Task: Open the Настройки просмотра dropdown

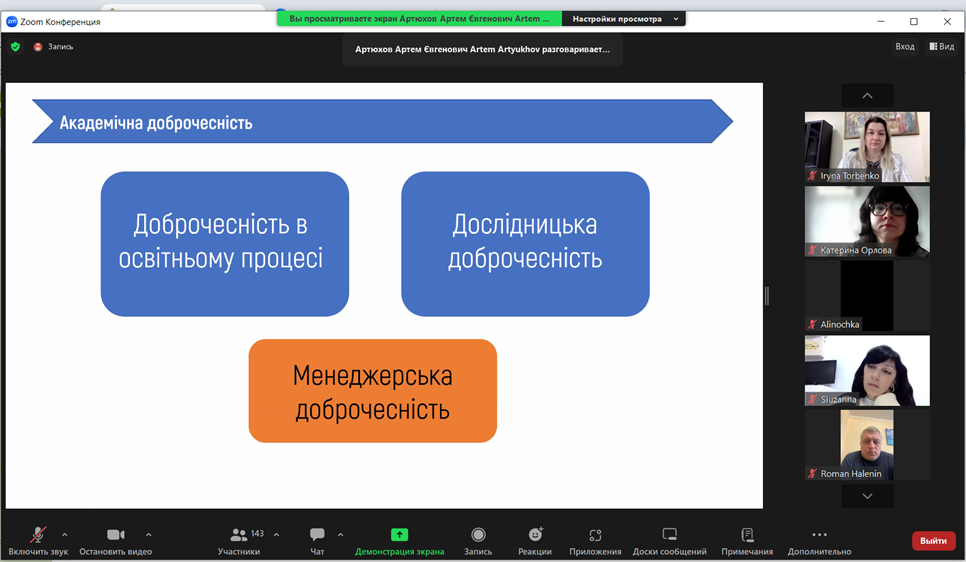Action: 624,19
